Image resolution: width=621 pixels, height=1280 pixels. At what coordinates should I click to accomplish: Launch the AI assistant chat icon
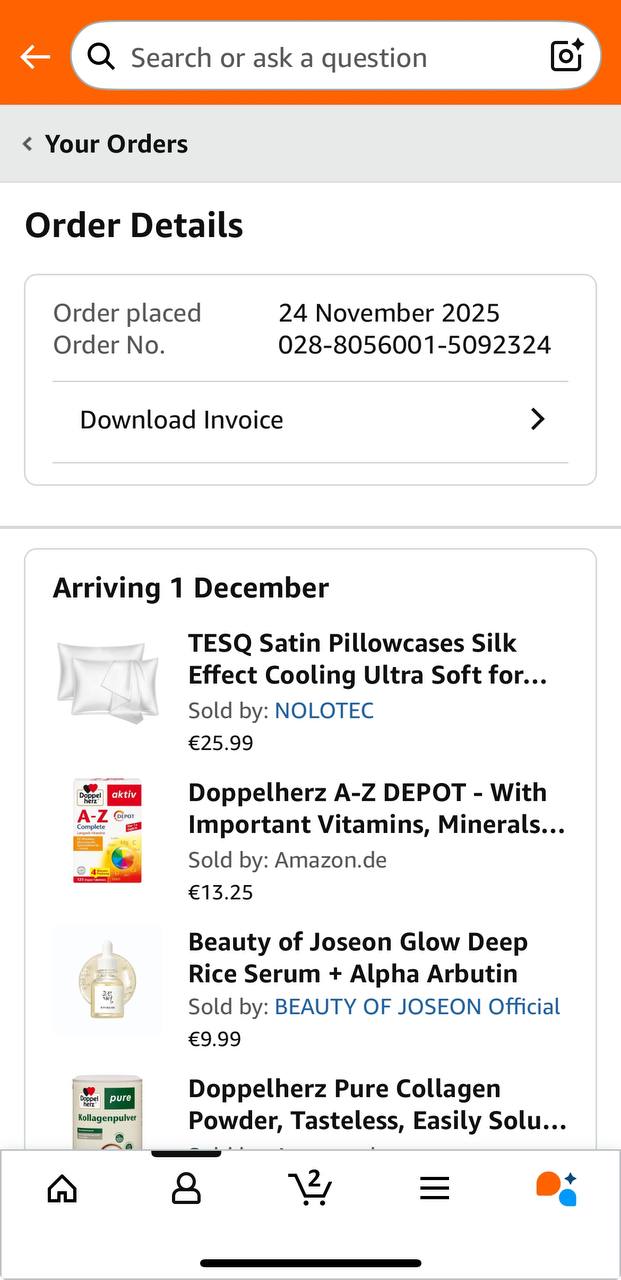557,1188
